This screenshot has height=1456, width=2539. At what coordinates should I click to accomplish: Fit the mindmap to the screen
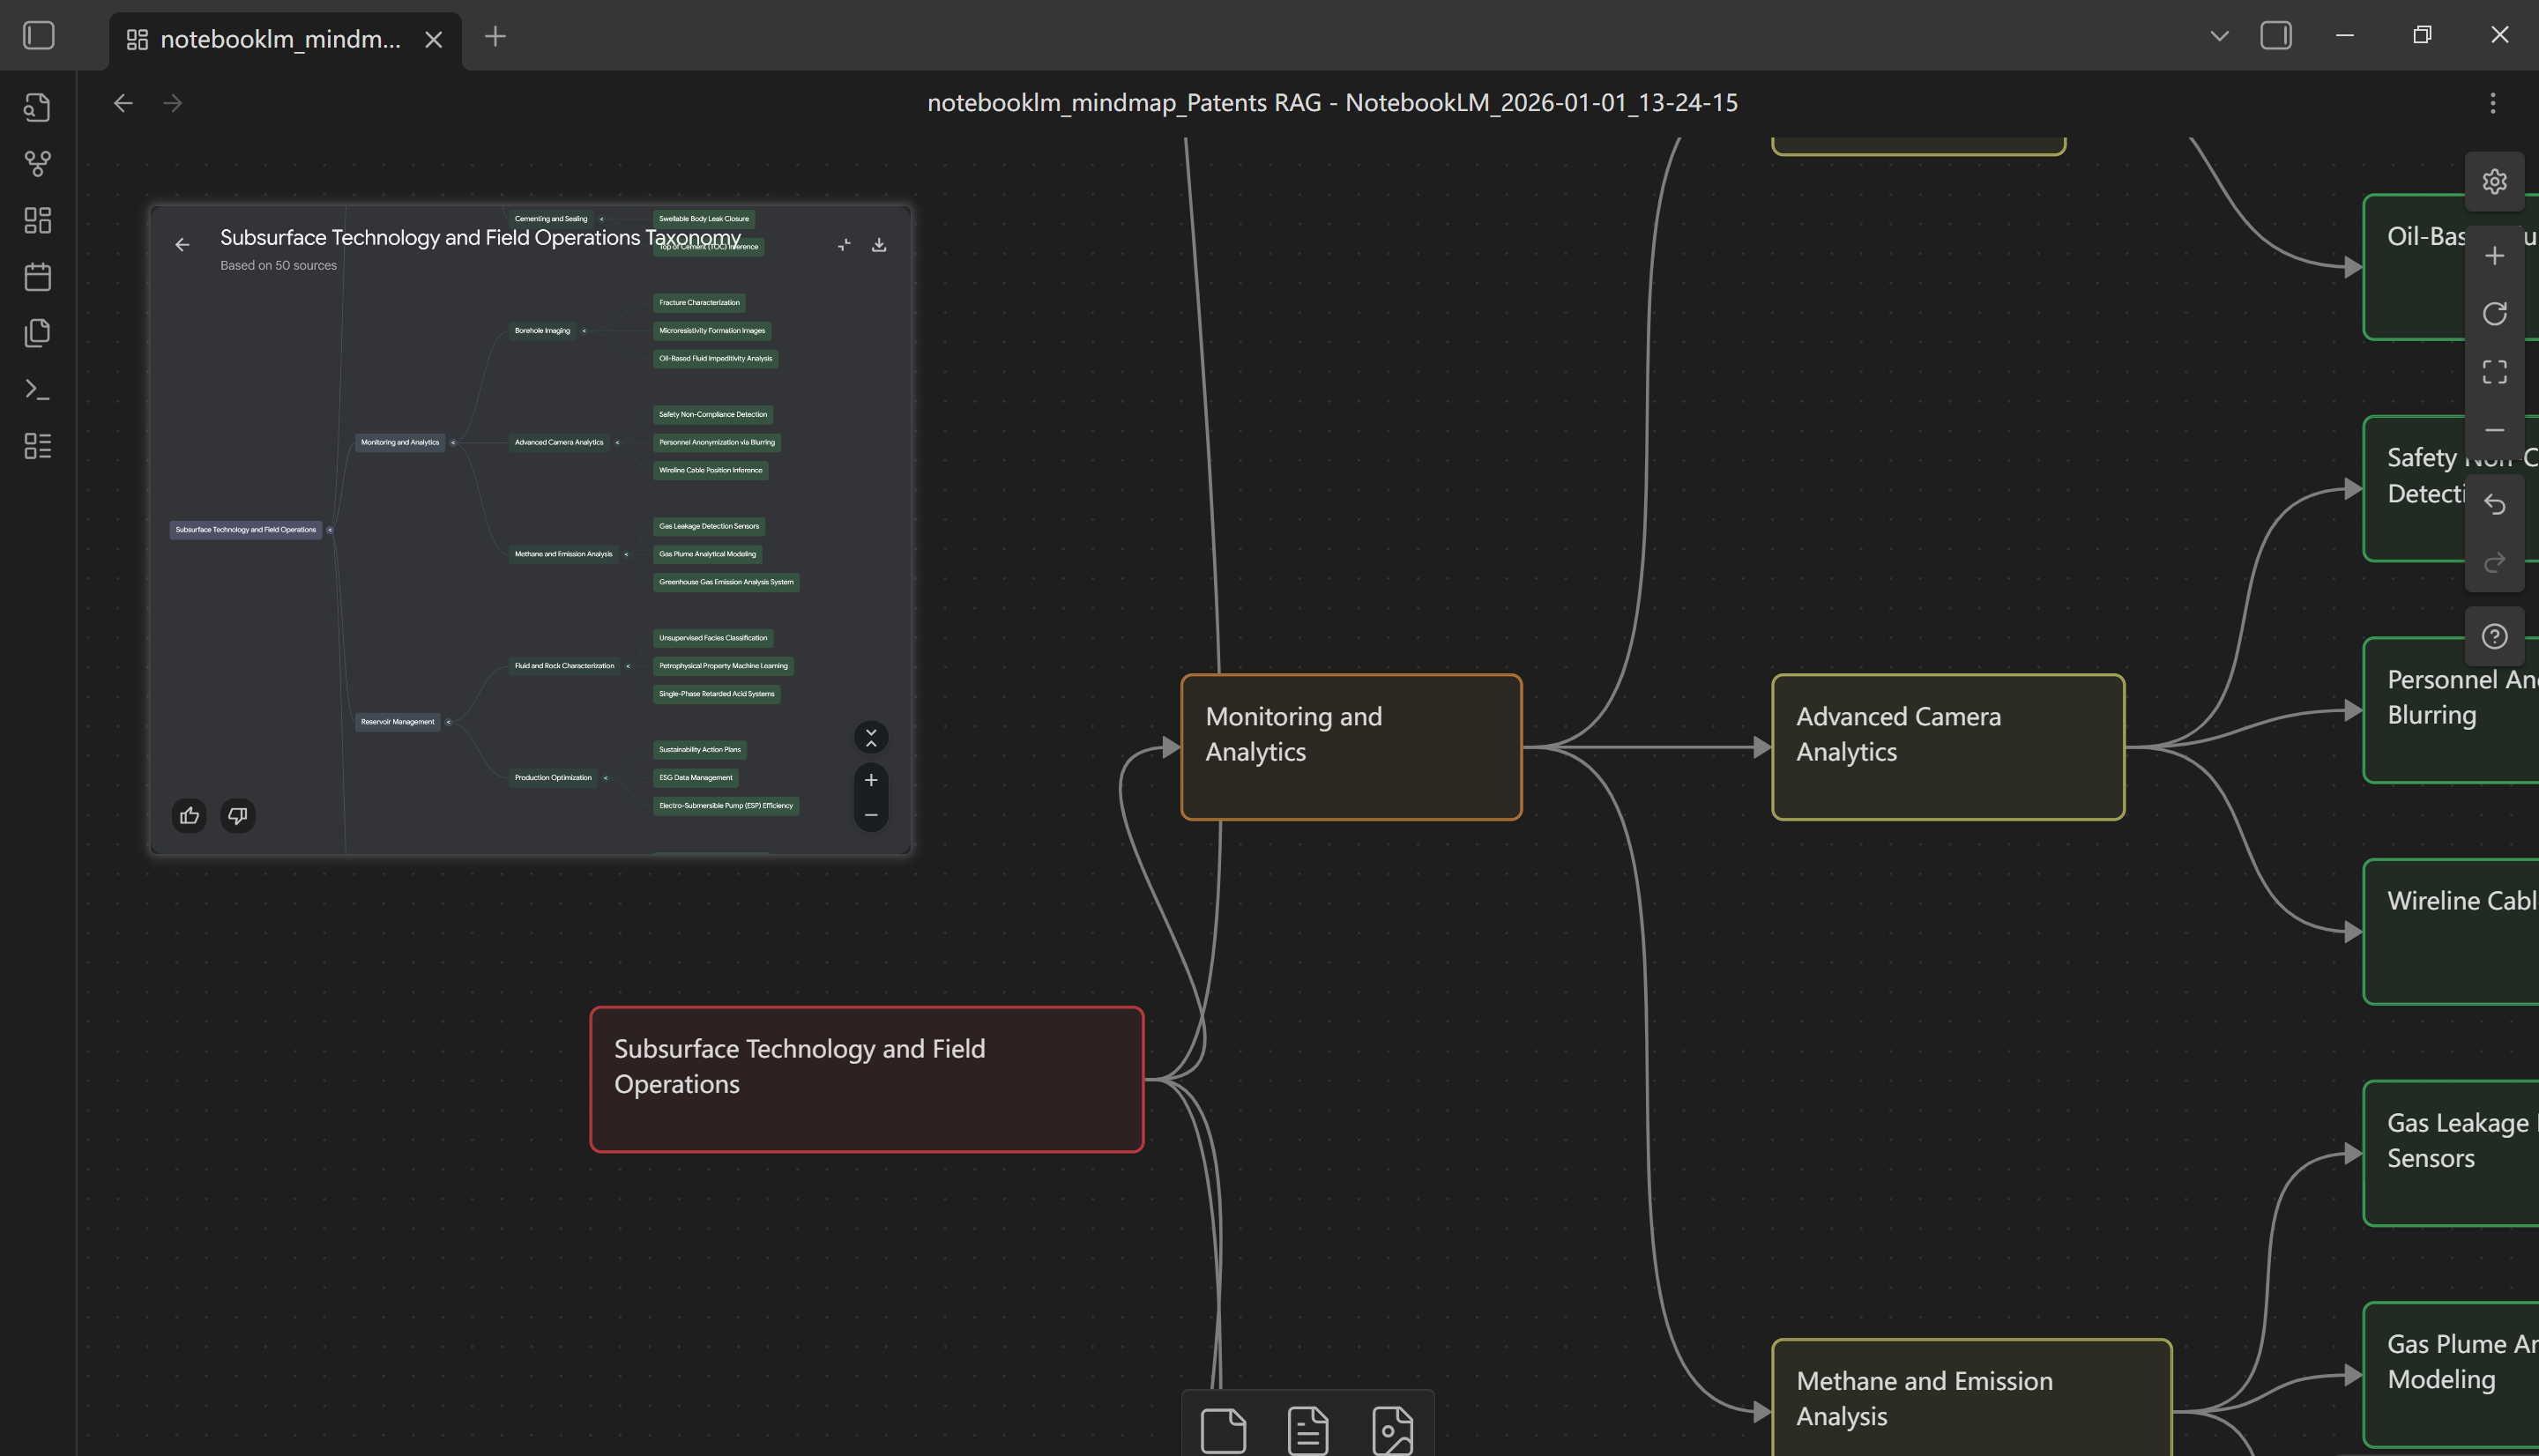2495,371
